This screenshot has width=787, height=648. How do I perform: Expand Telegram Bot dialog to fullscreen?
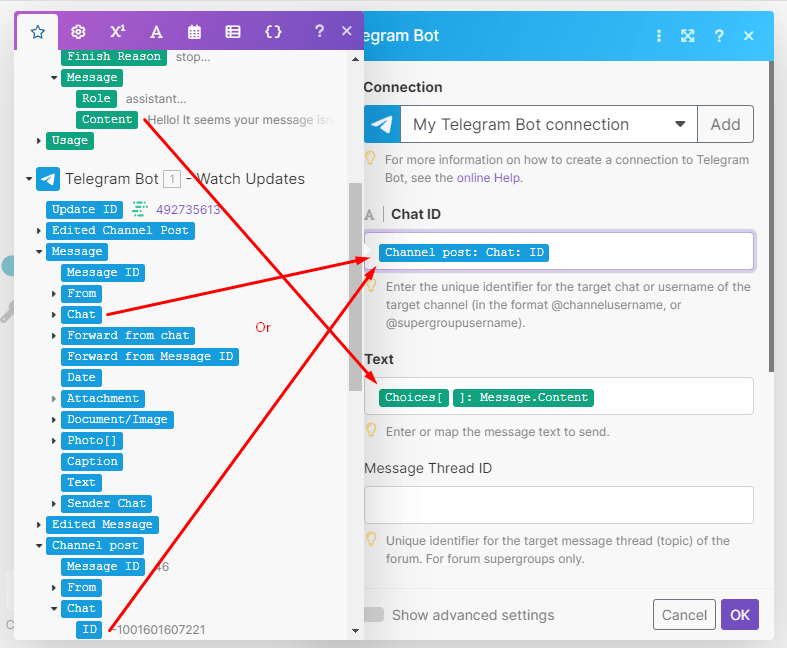click(x=688, y=36)
